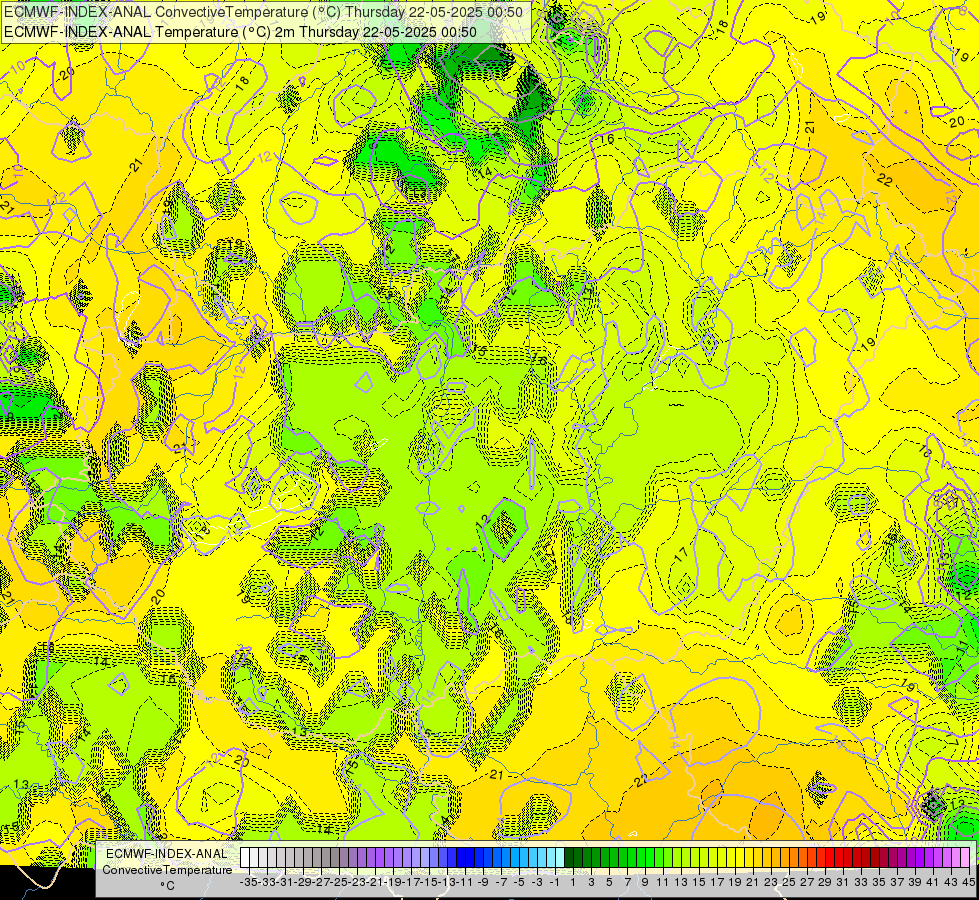Click the 'ECMWF-INDEX-ANAL' label in the legend

coord(167,854)
